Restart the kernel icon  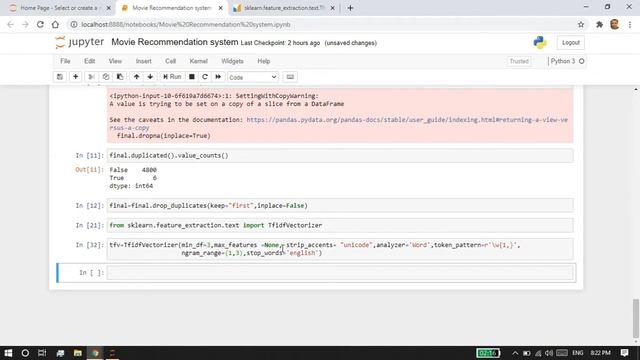(205, 77)
